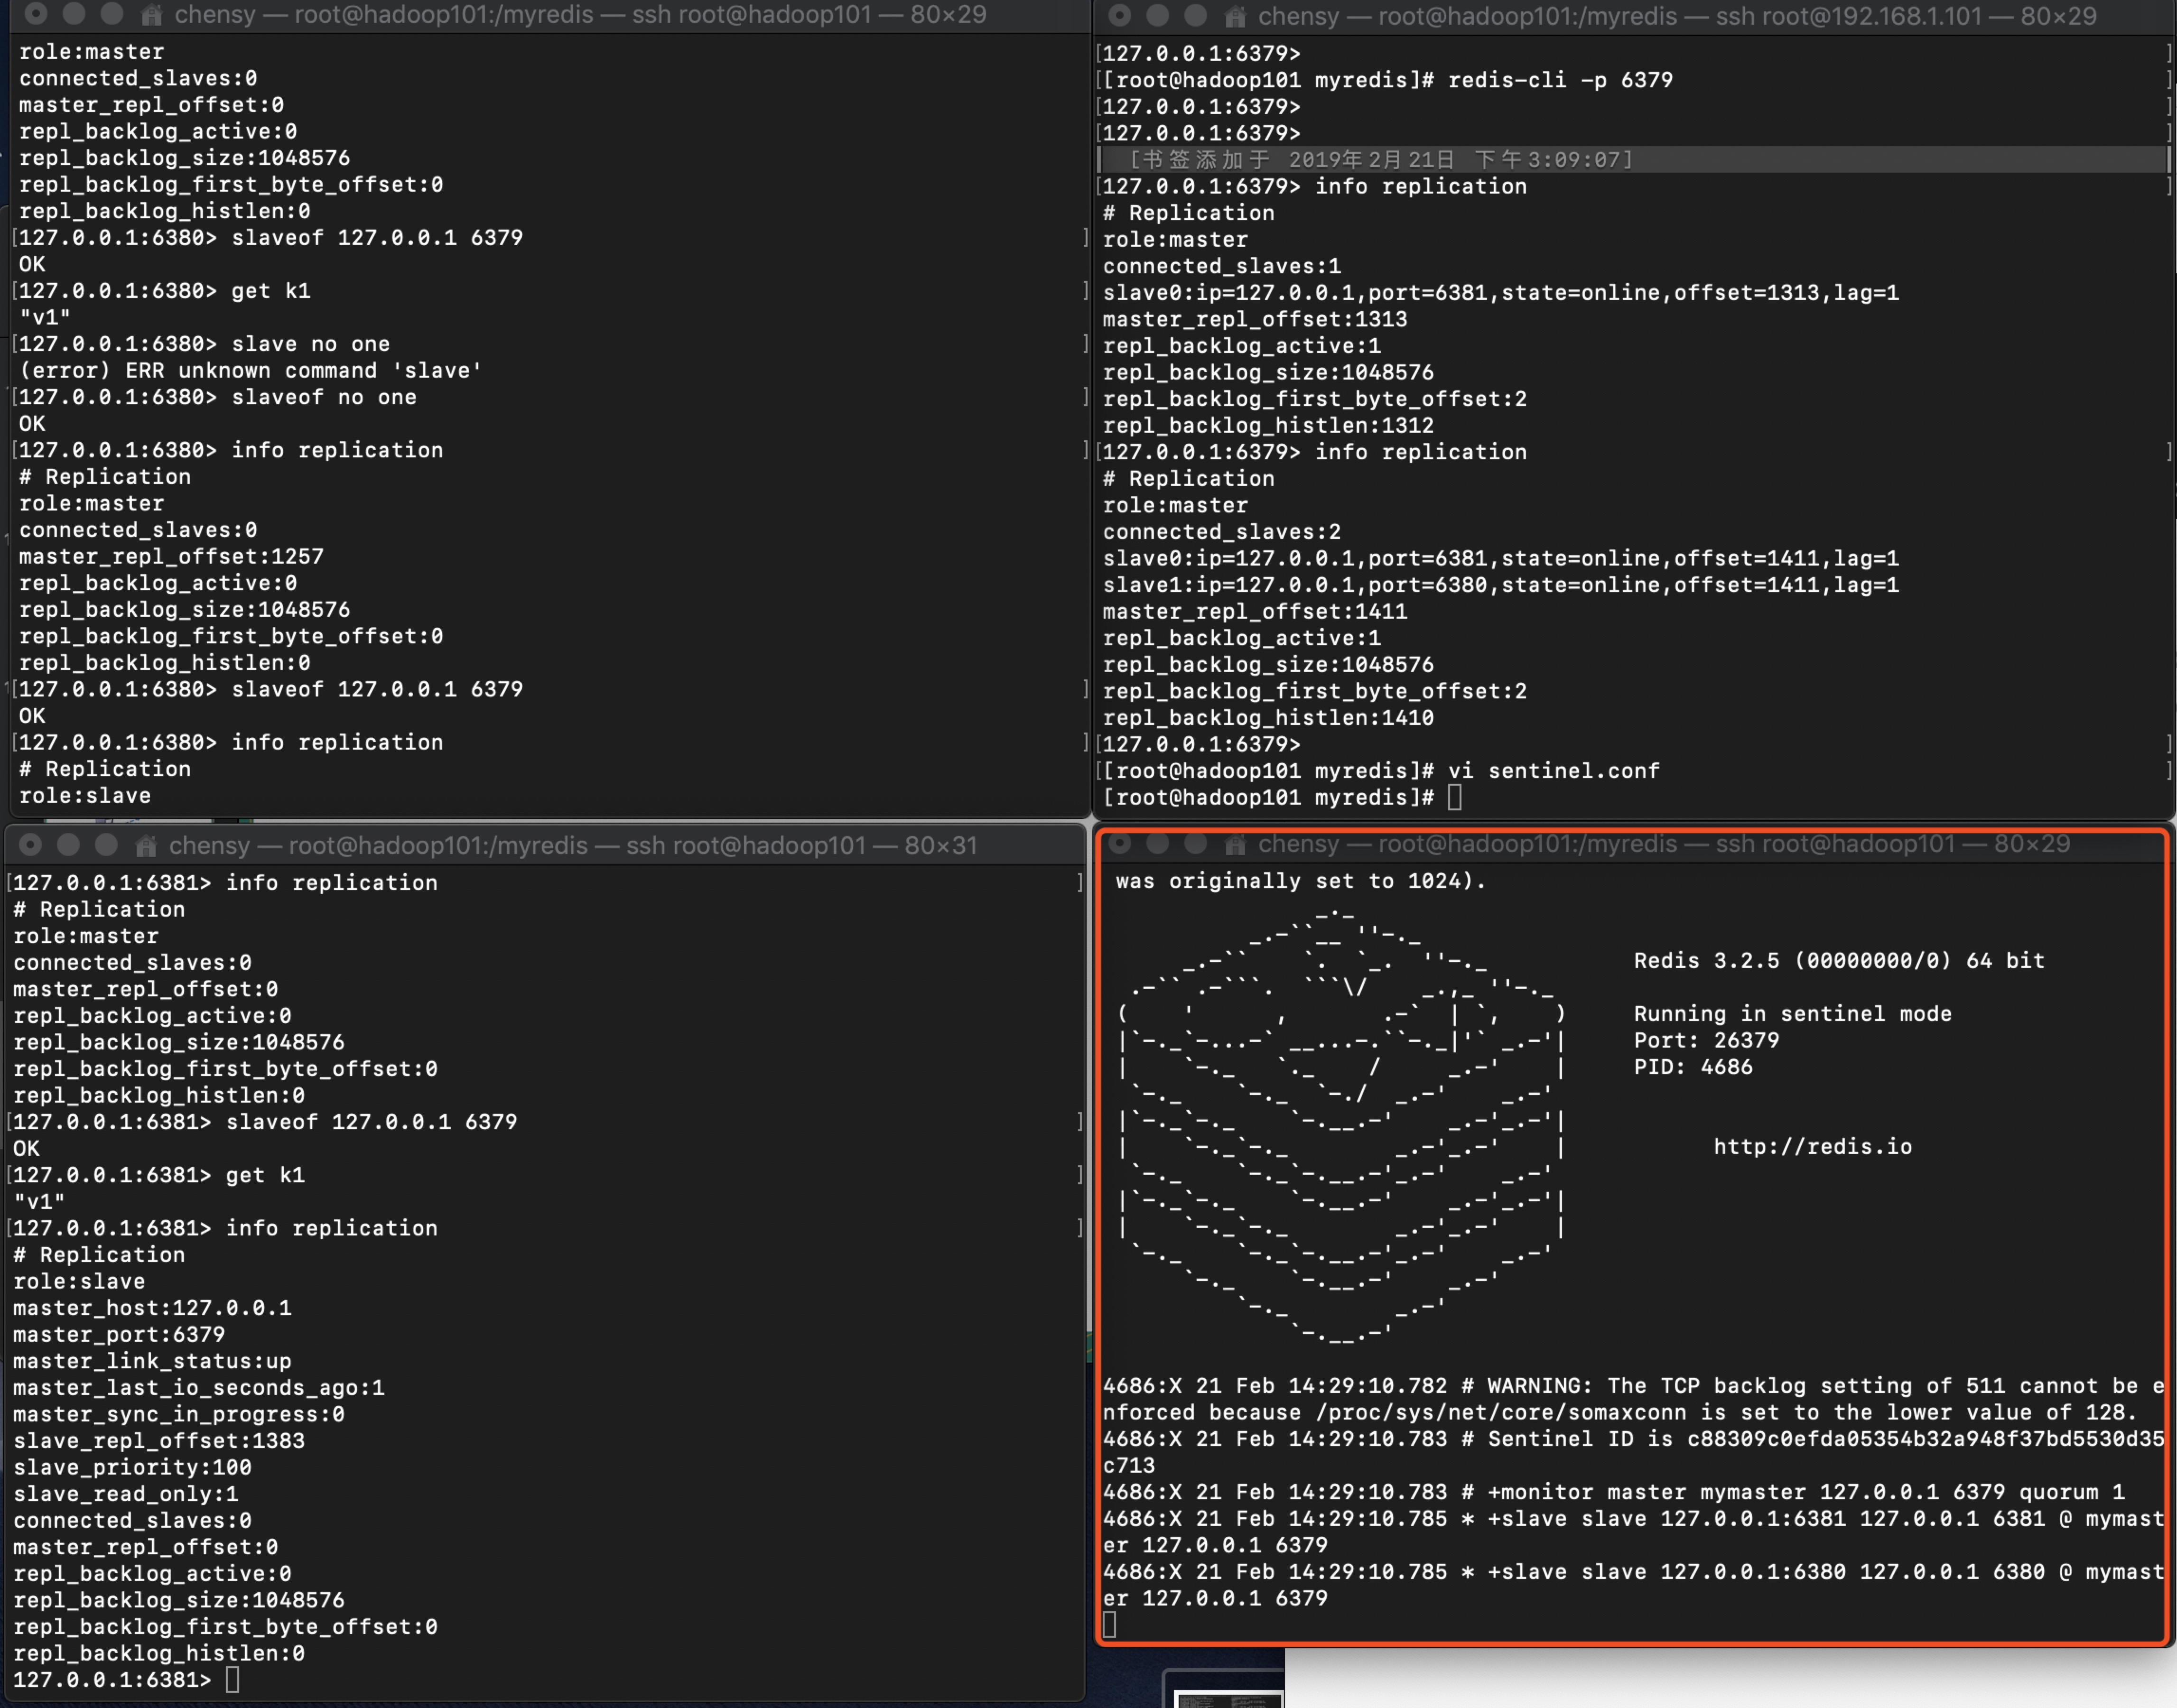The height and width of the screenshot is (1708, 2177).
Task: Click the home folder icon in the top-left 6380 window title
Action: pos(152,15)
